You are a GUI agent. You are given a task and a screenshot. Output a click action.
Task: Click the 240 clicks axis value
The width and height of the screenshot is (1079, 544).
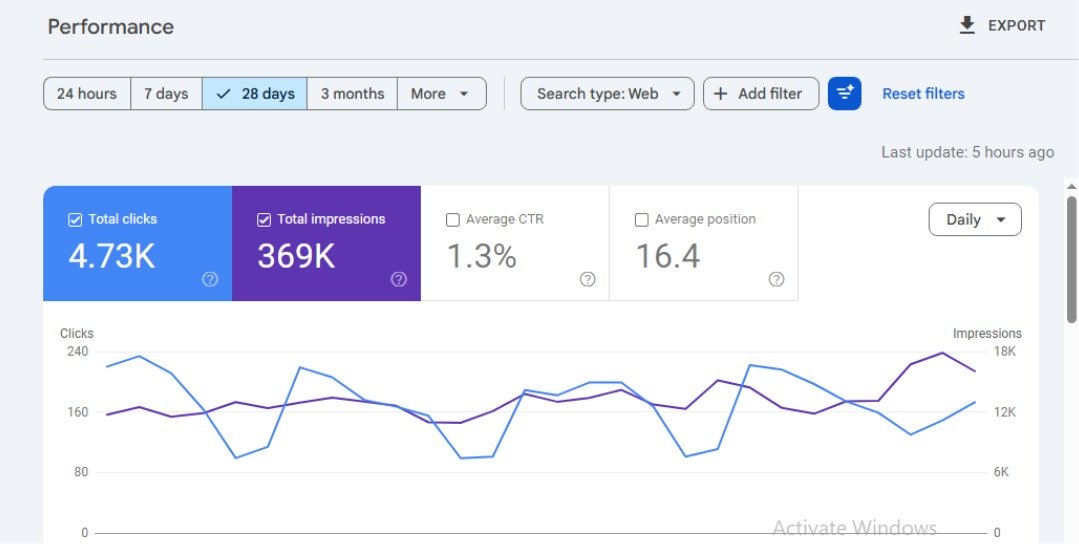(x=78, y=351)
